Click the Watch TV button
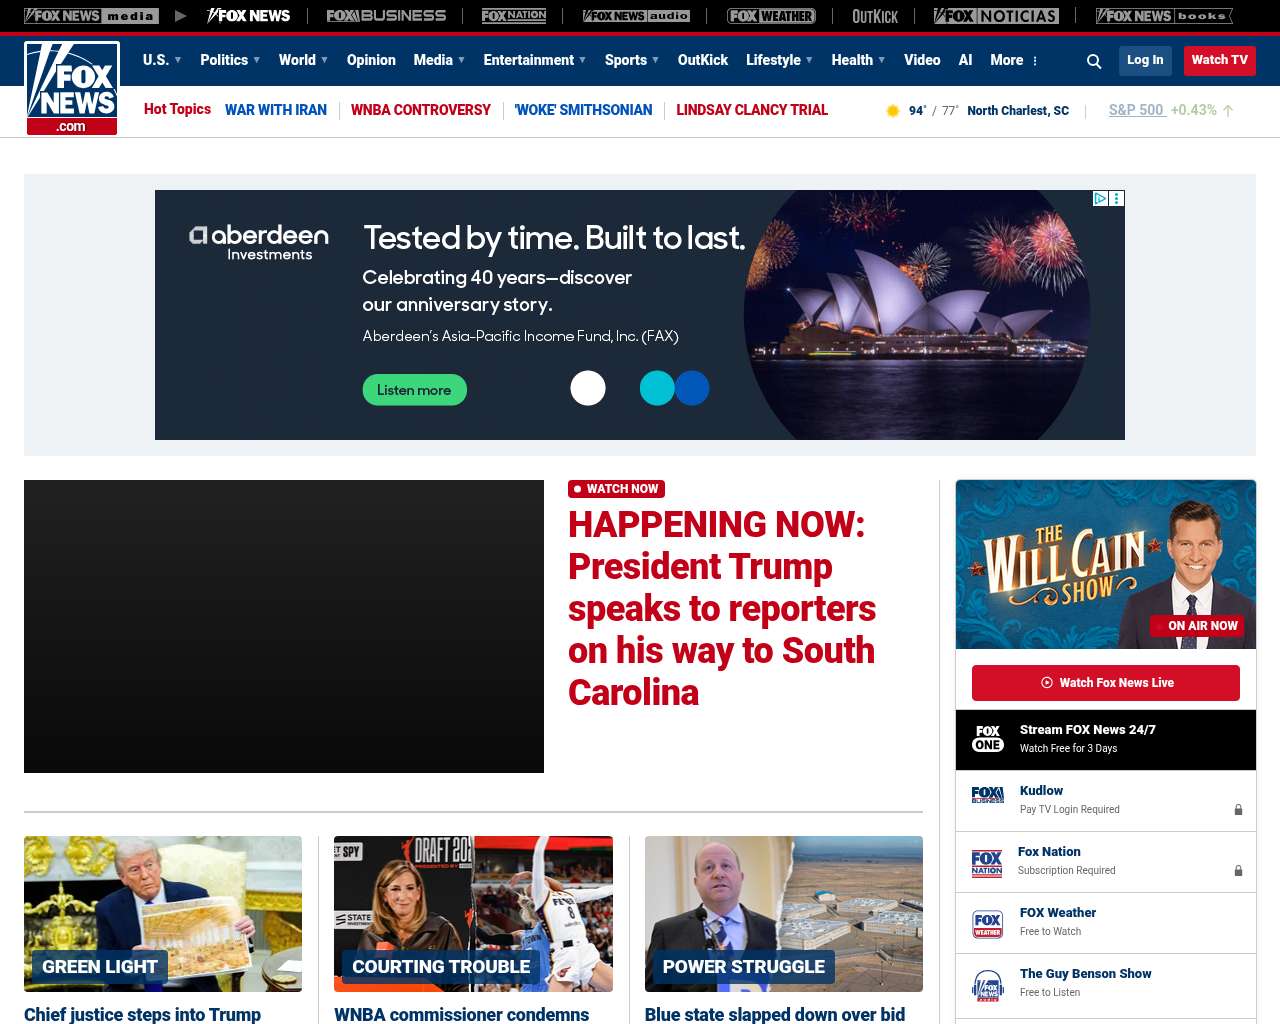1280x1024 pixels. tap(1220, 60)
